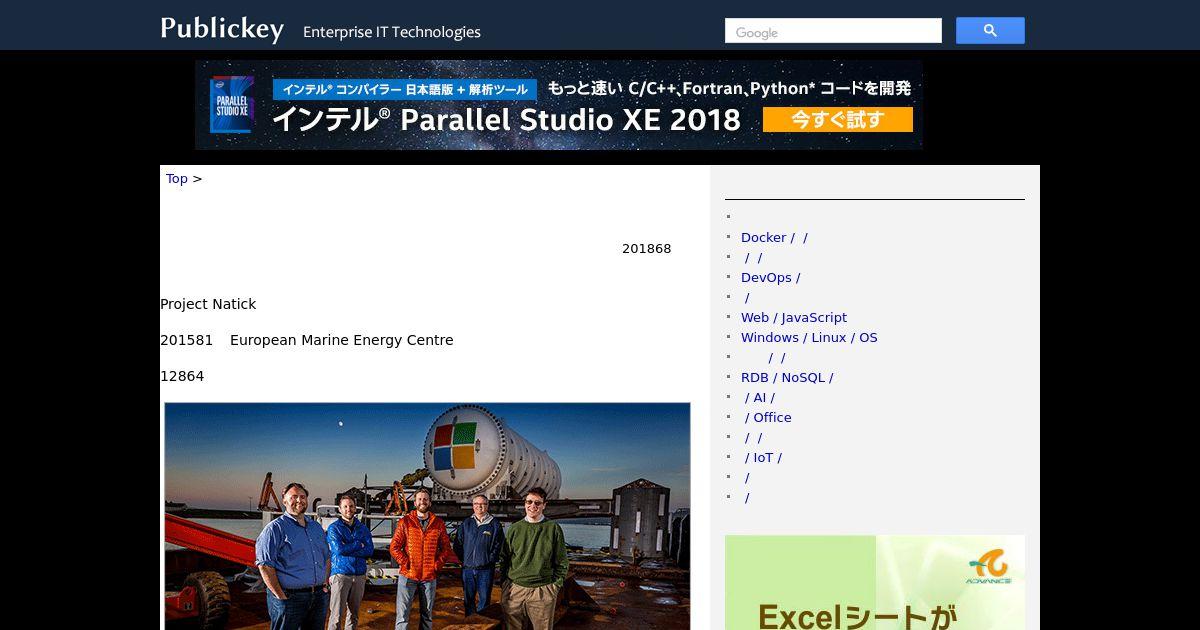Click the European Marine Energy Centre text
Screen dimensions: 1200x630
(x=342, y=340)
